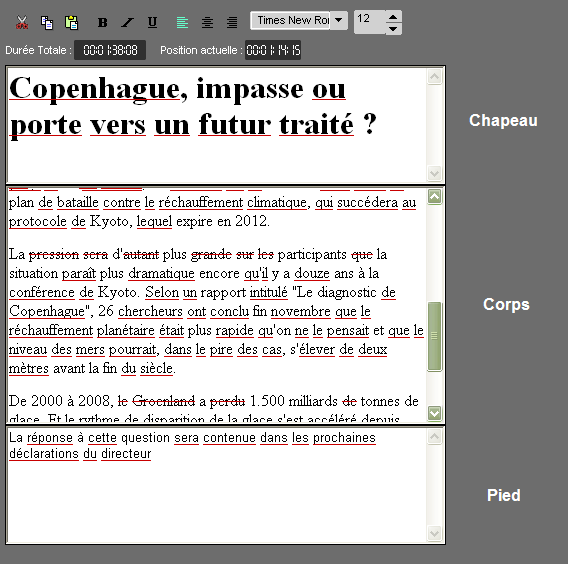Toggle Bold formatting
568x564 pixels.
[103, 22]
